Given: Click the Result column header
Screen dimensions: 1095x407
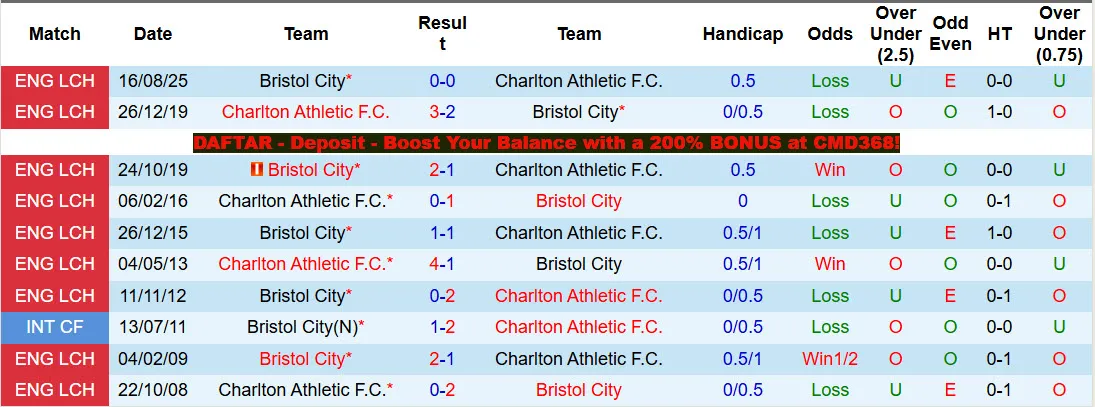Looking at the screenshot, I should point(442,34).
